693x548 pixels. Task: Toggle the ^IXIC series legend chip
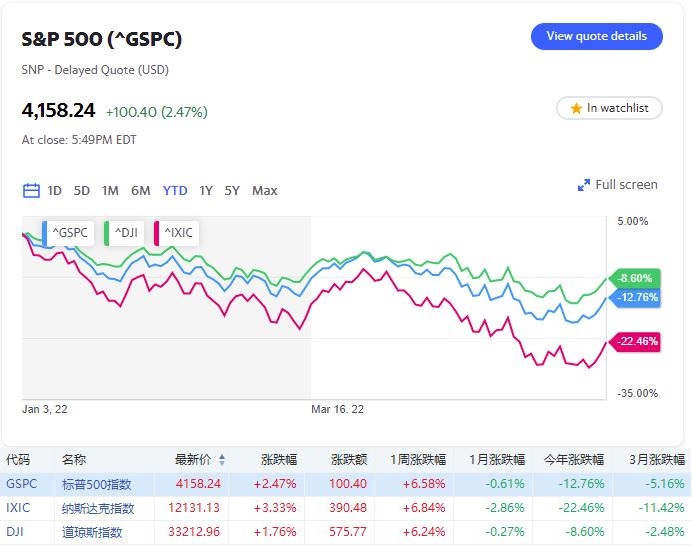(x=177, y=233)
